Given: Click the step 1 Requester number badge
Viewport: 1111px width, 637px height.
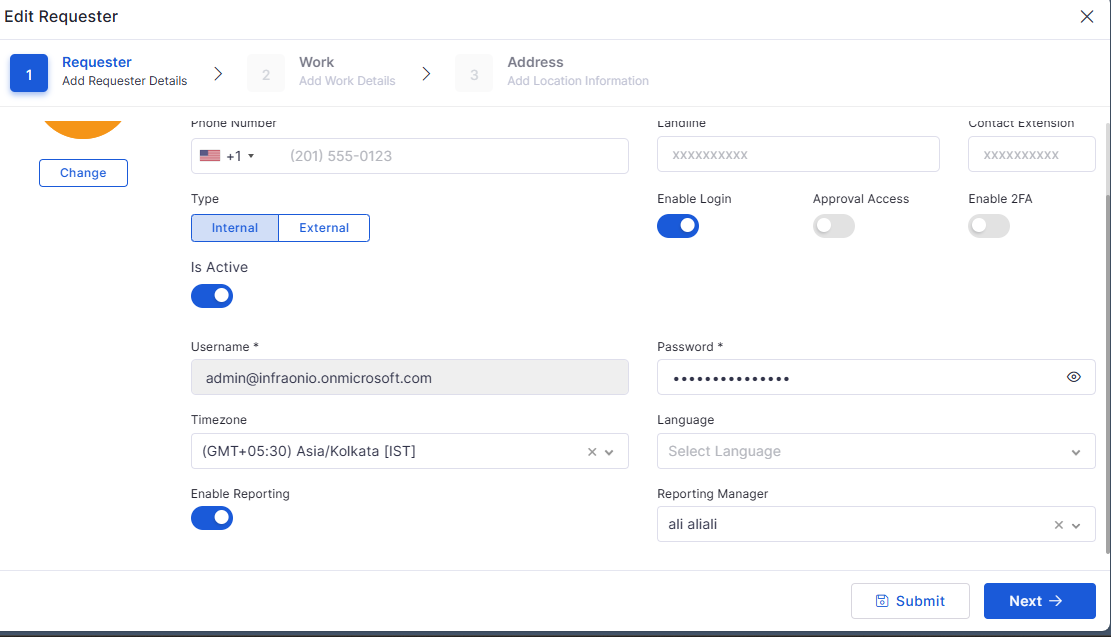Looking at the screenshot, I should (x=29, y=74).
